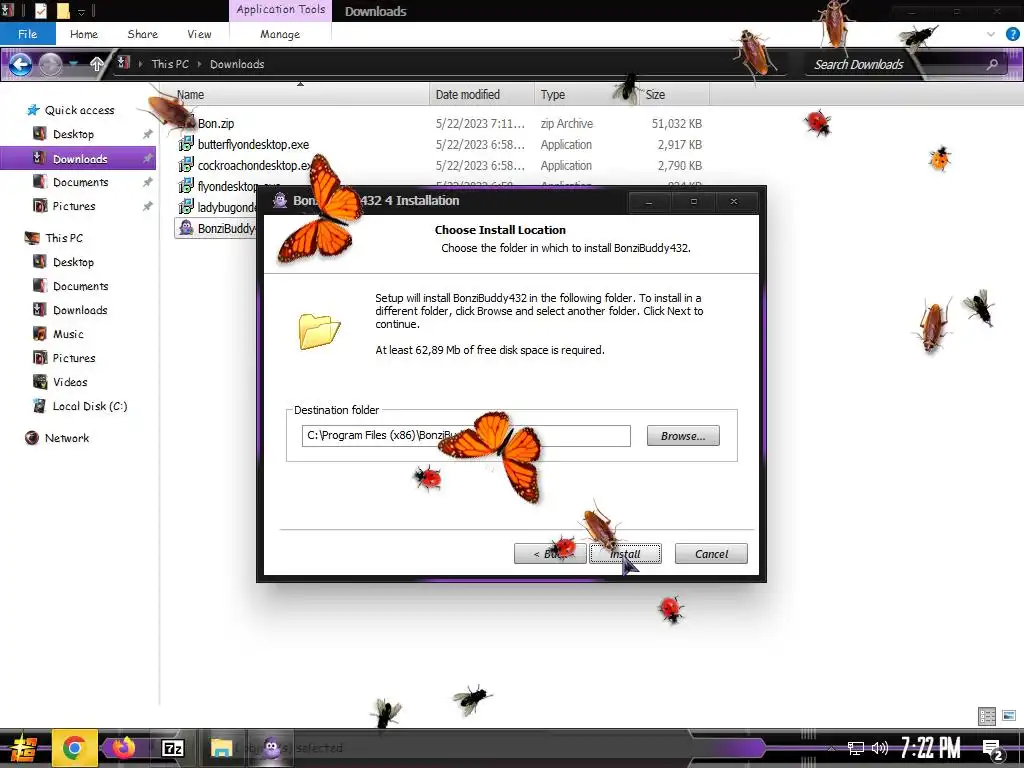Select the Application Tools contextual tab
Screen dimensions: 1024x768
[280, 10]
